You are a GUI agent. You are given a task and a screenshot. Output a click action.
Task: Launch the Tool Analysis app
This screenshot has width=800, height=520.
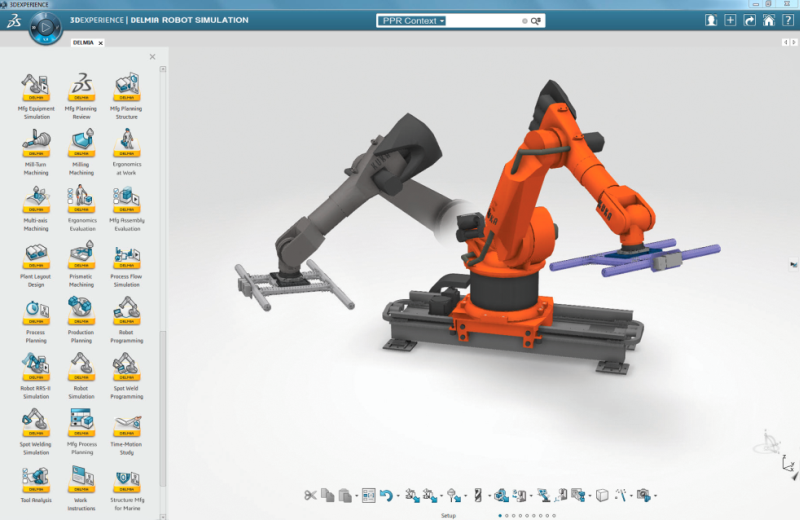36,485
